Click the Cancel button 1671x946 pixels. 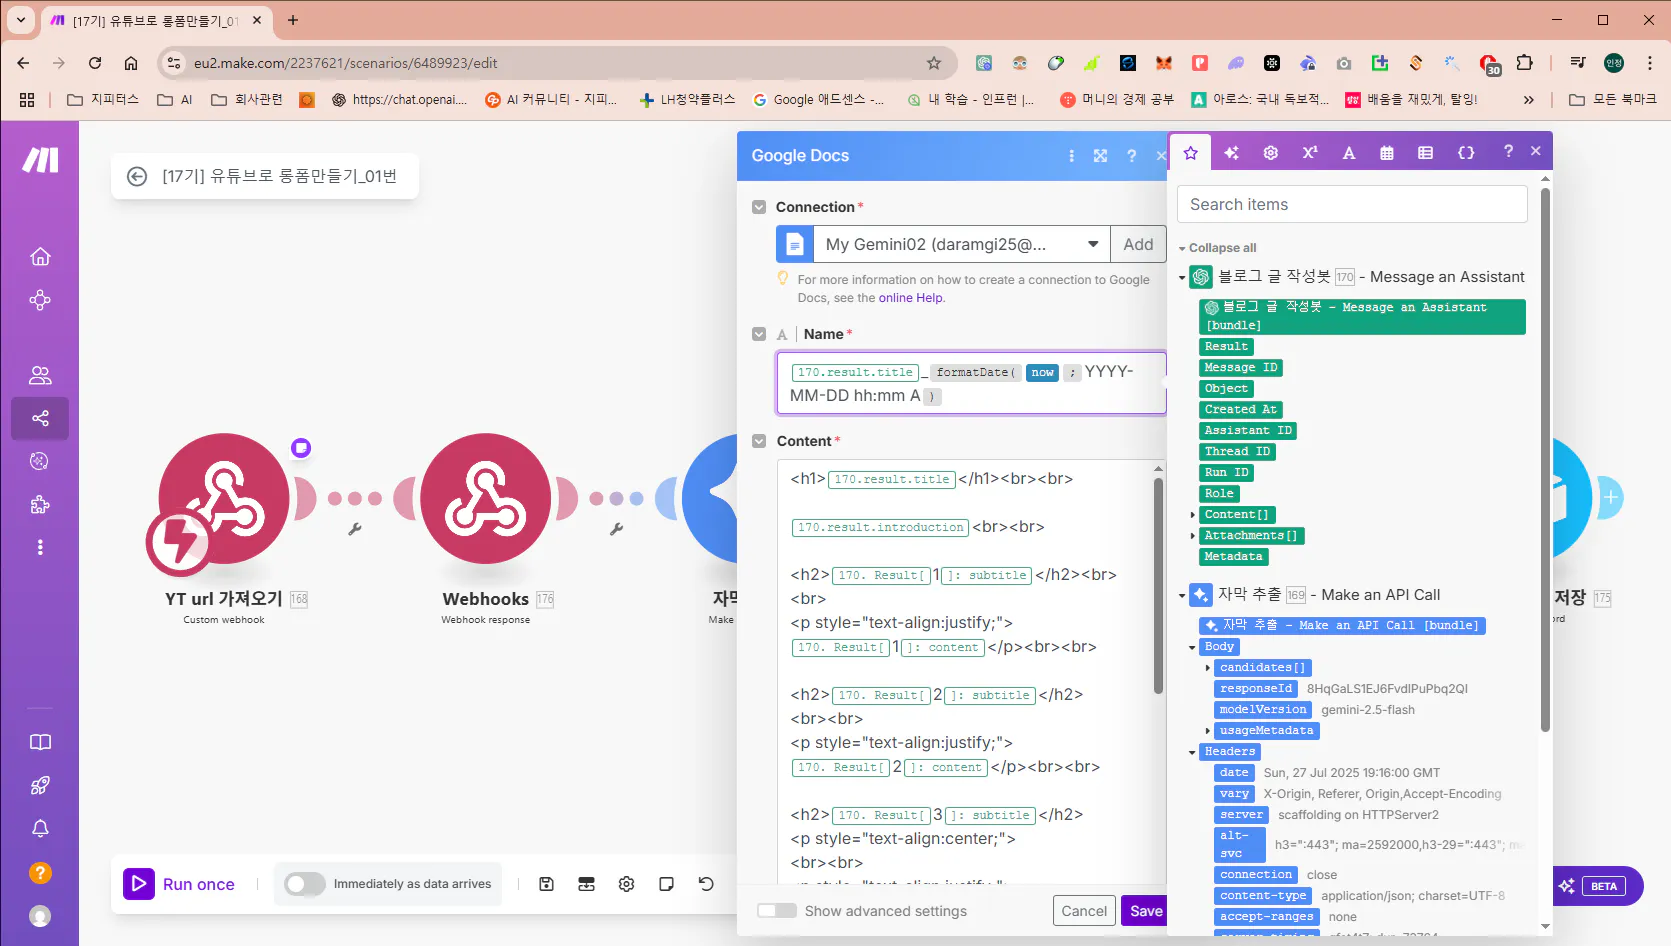[1084, 911]
